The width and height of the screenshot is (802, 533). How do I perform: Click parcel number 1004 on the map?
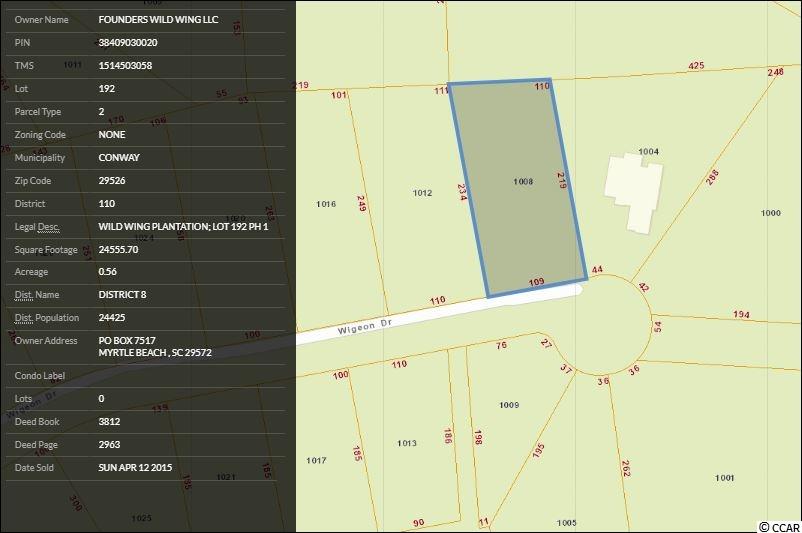pos(649,151)
